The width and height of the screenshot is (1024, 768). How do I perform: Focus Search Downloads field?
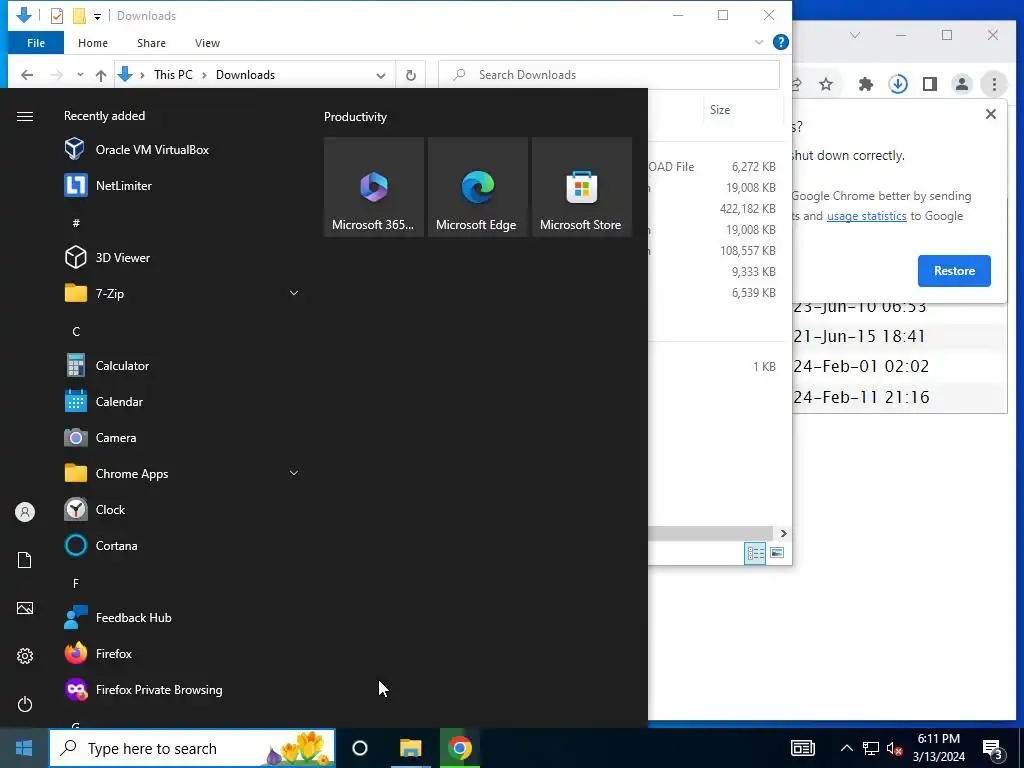pos(609,75)
